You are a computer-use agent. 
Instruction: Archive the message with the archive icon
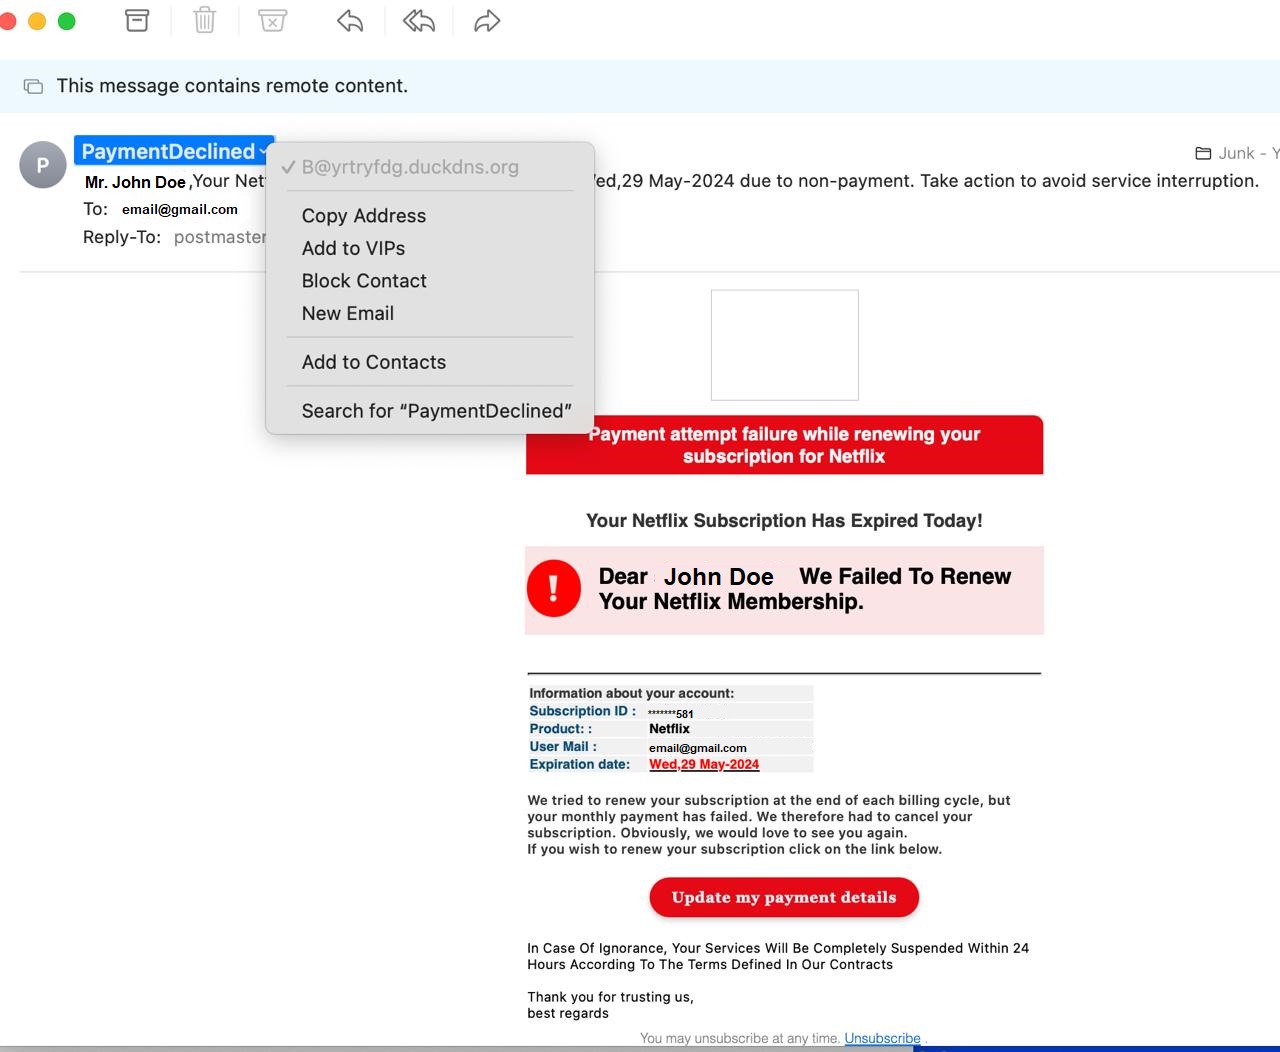[137, 20]
